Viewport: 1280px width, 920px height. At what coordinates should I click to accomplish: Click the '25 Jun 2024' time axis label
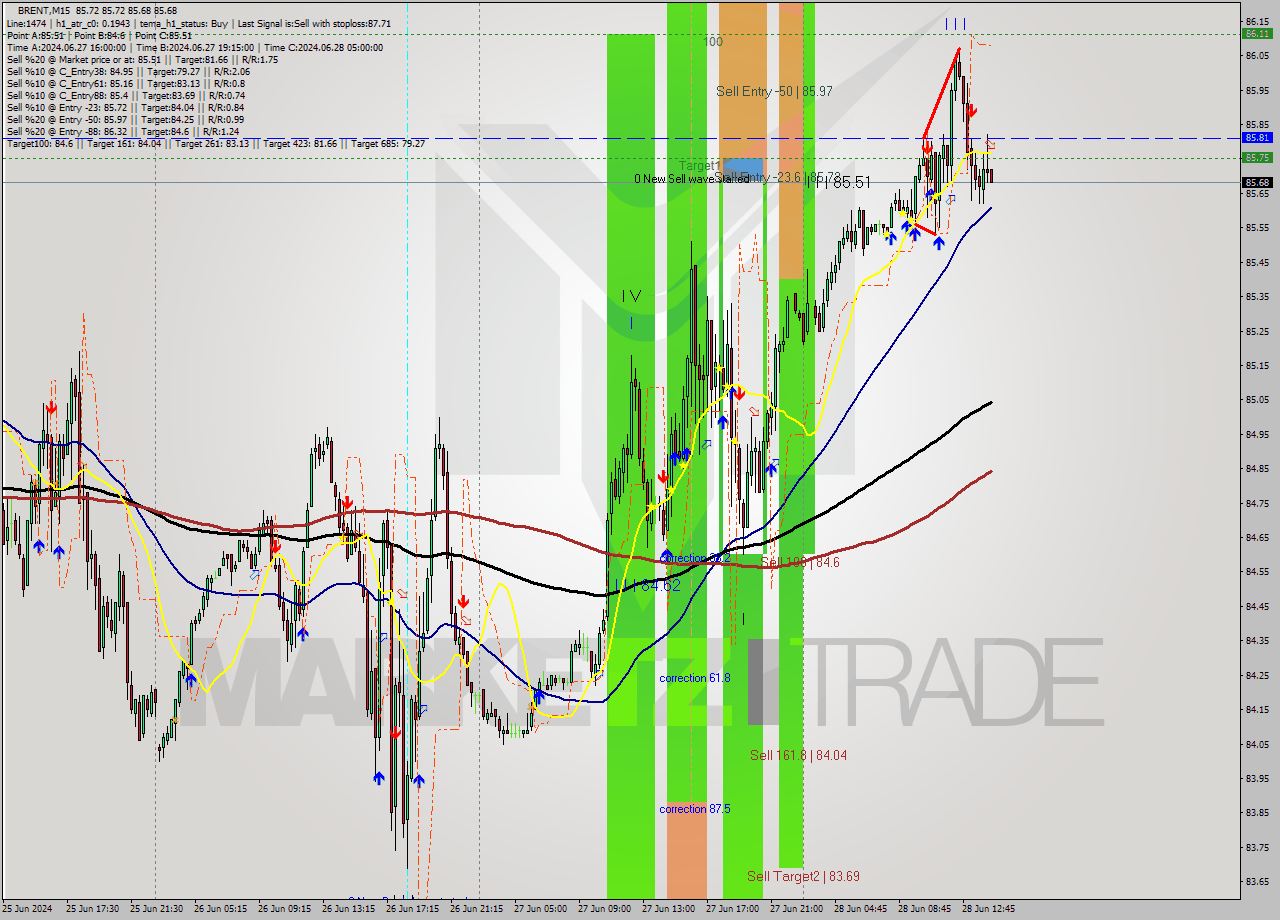tap(28, 909)
